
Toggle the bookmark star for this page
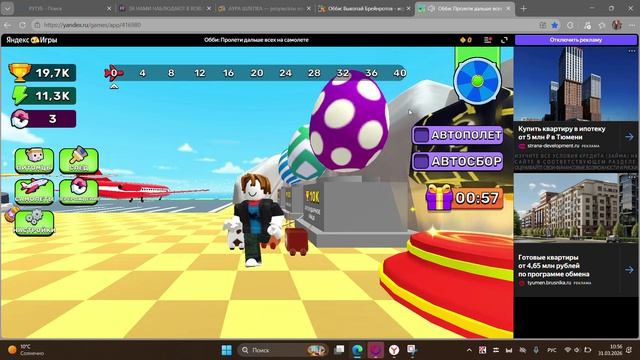(x=555, y=25)
